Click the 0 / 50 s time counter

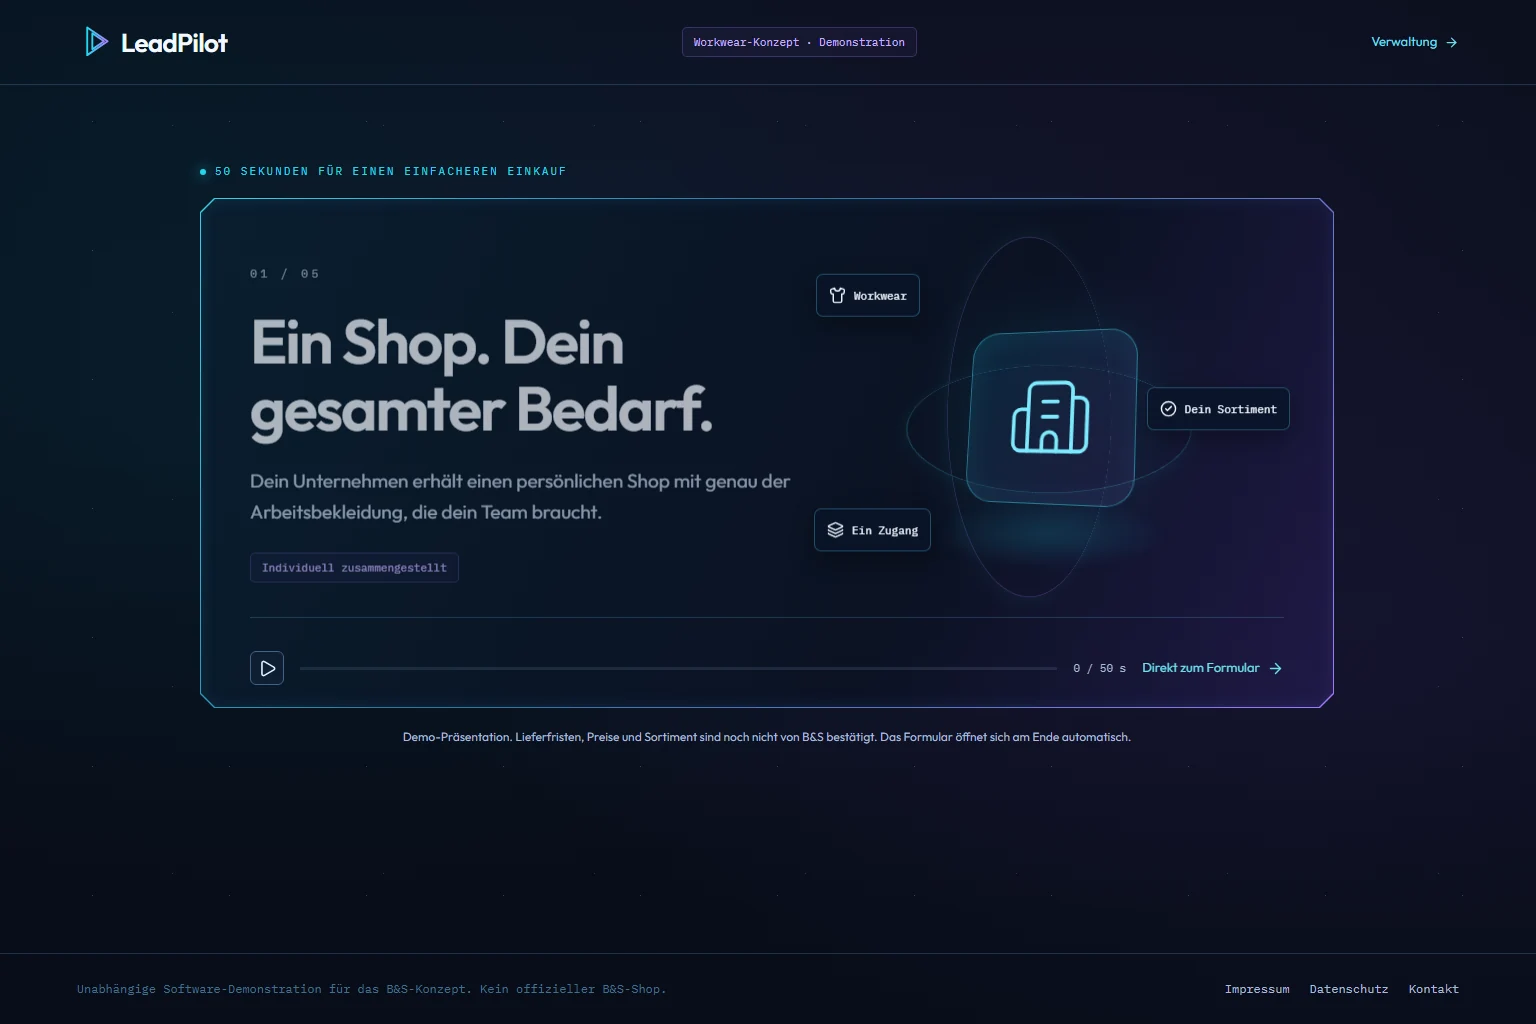[1099, 668]
